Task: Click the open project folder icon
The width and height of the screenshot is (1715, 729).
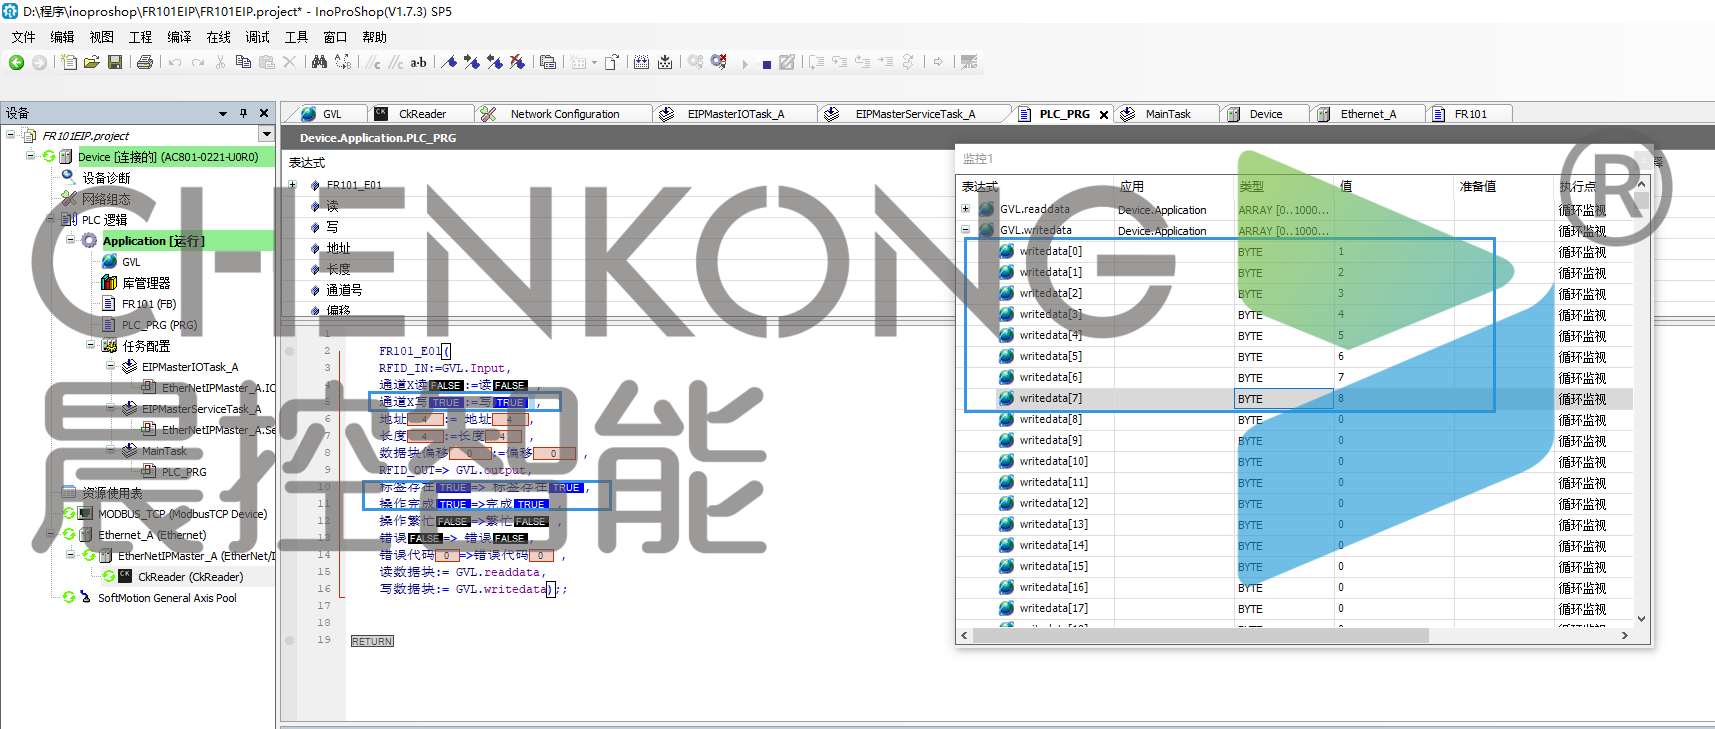Action: pos(92,62)
